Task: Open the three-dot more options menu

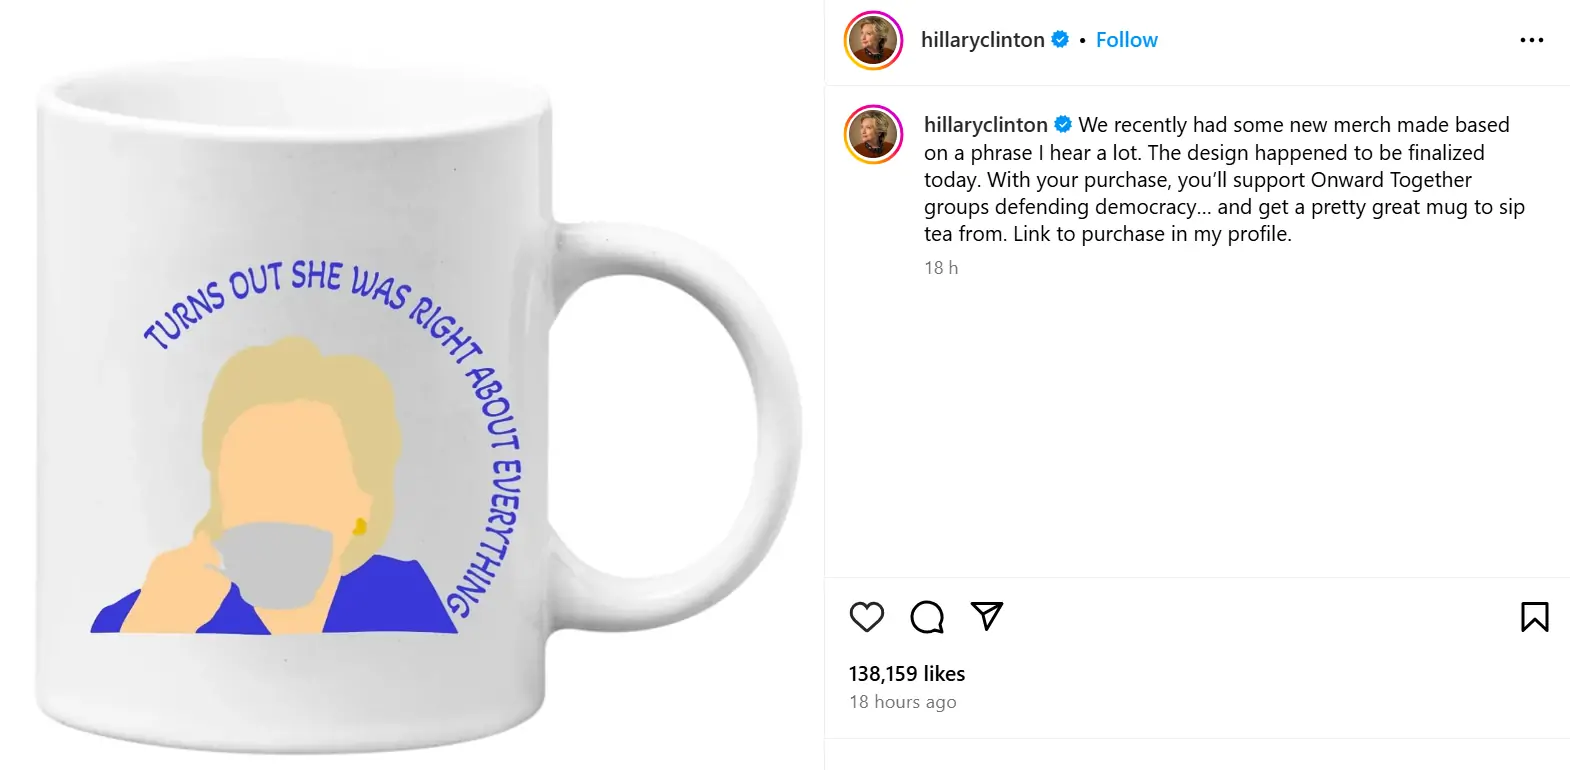Action: [1531, 40]
